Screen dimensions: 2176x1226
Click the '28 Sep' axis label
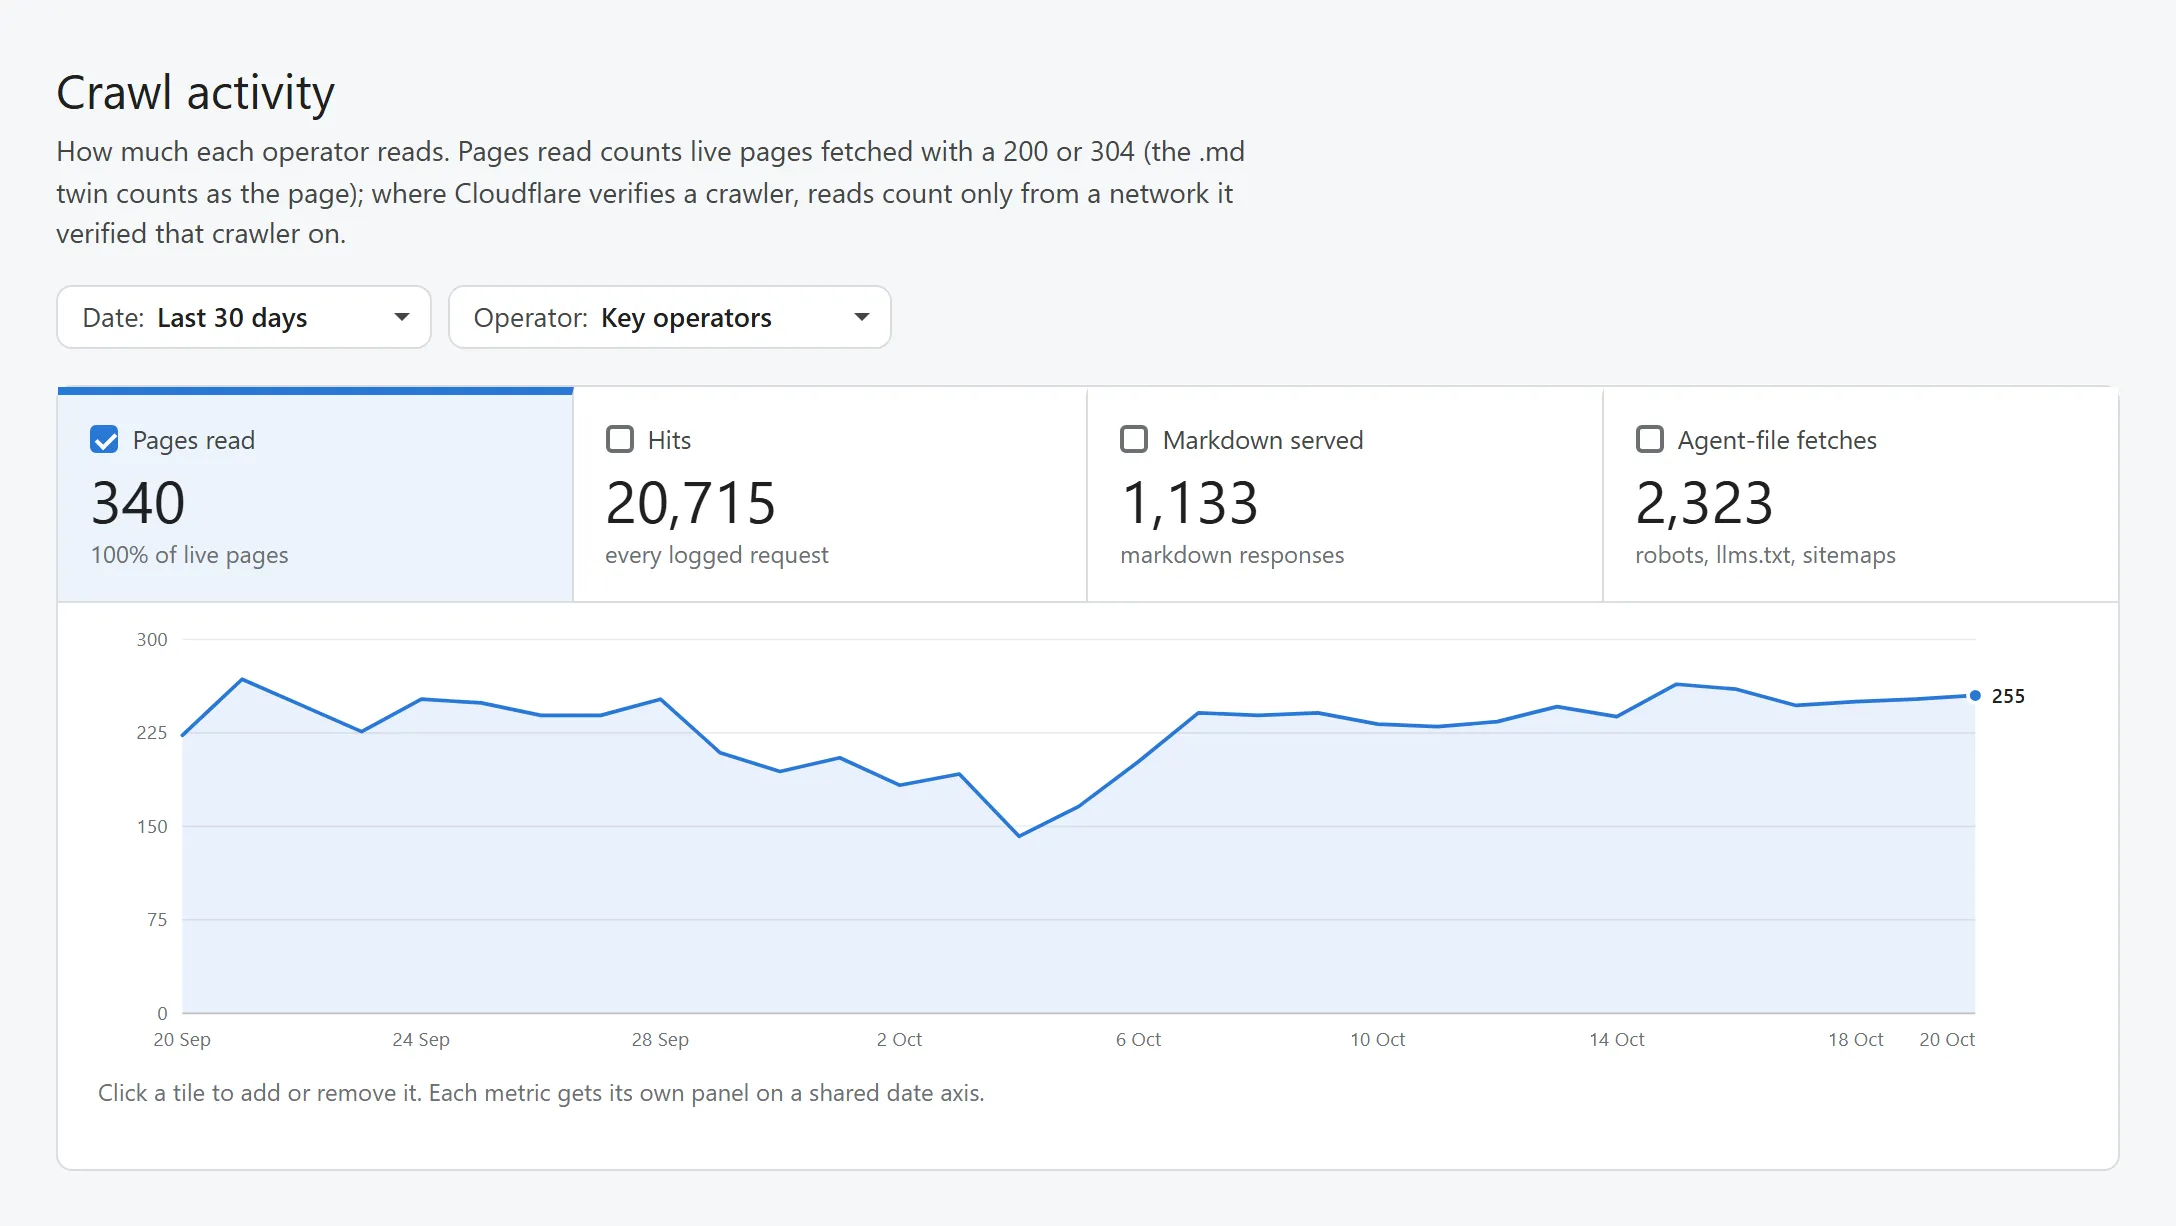[660, 1040]
